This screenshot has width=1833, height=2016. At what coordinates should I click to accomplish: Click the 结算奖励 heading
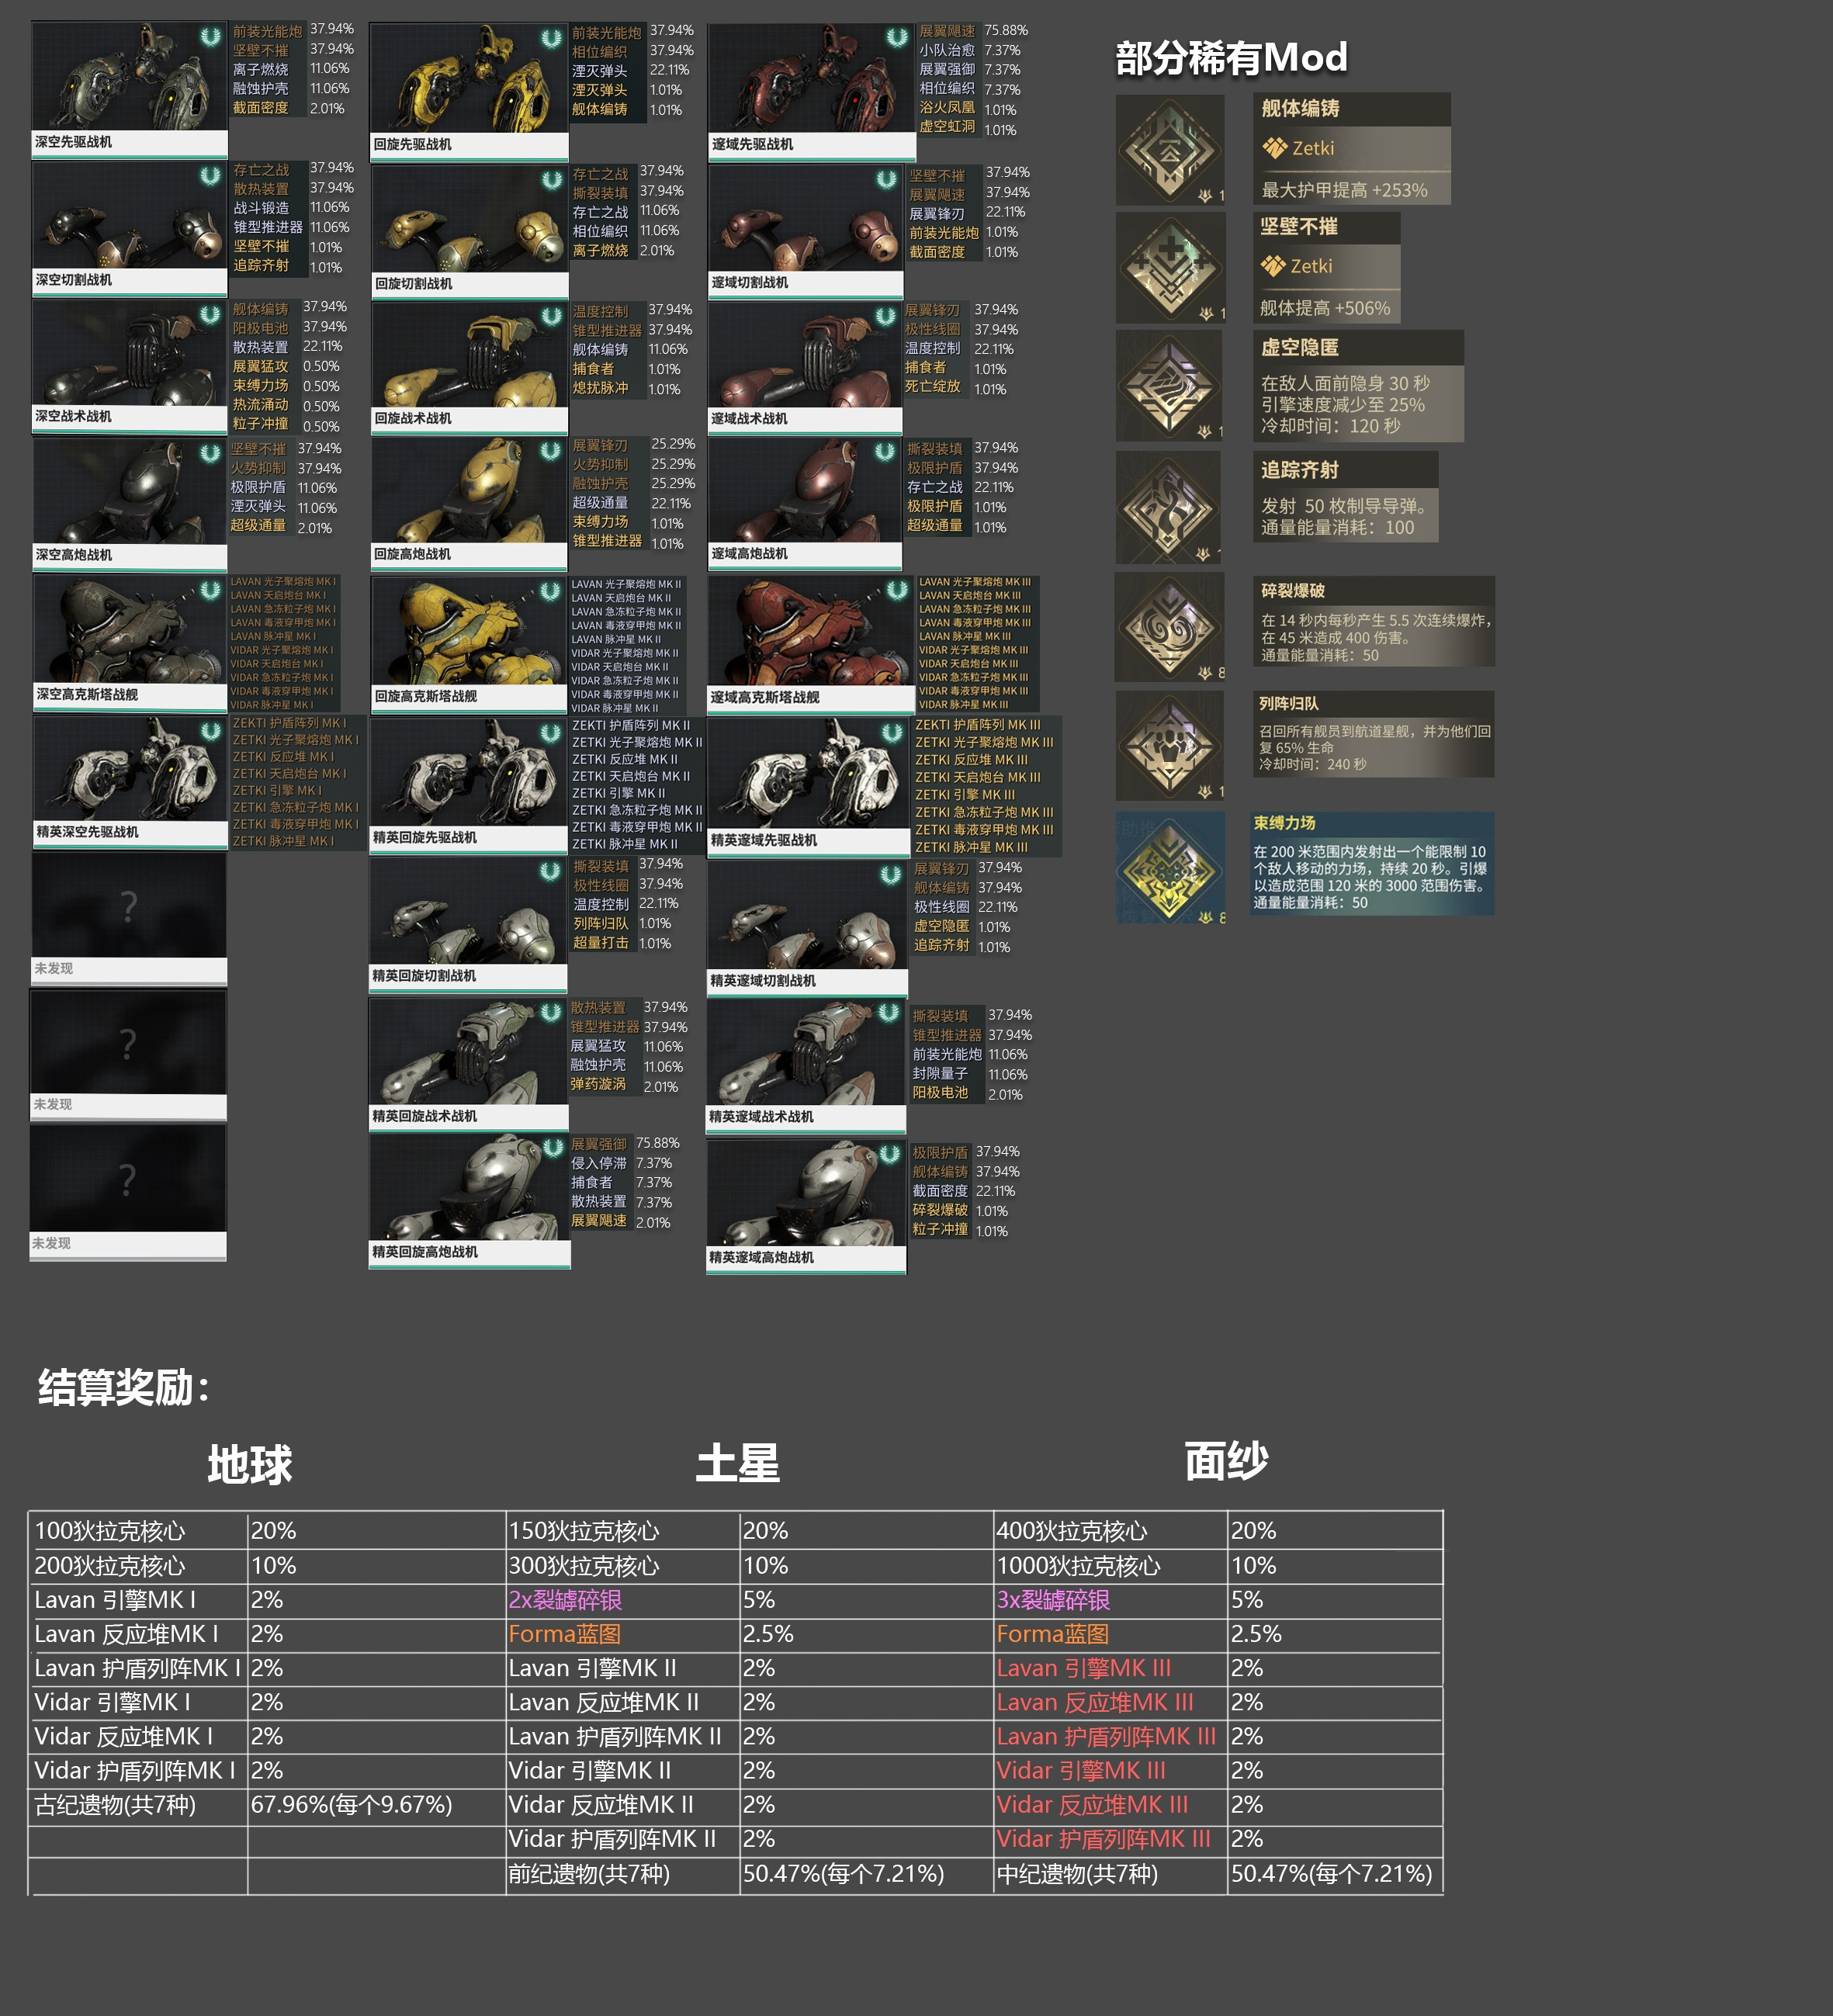tap(124, 1387)
